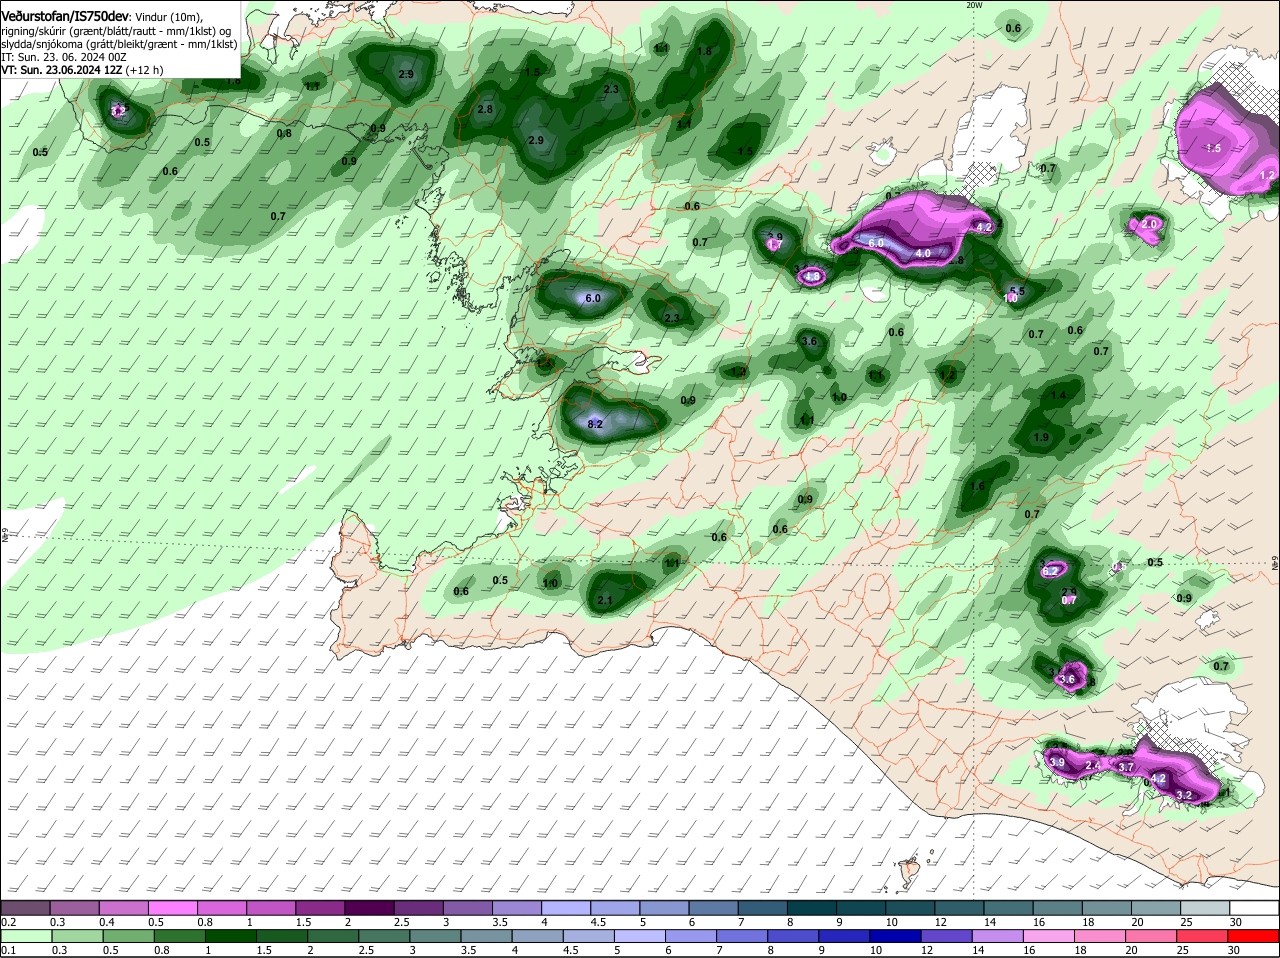This screenshot has width=1280, height=958.
Task: Select the 2.0 value in the small purple patch
Action: [x=1149, y=224]
